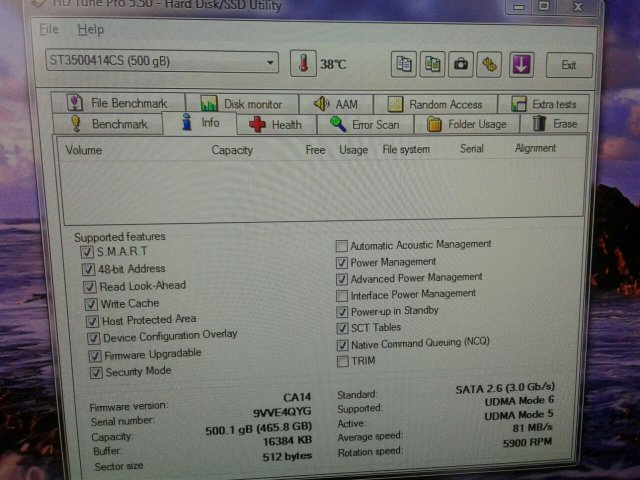Toggle the Automatic Acoustic Management checkbox
This screenshot has height=480, width=640.
click(x=342, y=245)
